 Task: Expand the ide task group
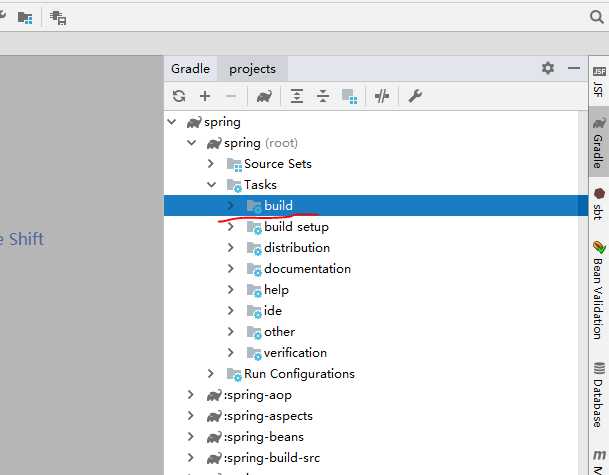coord(231,310)
